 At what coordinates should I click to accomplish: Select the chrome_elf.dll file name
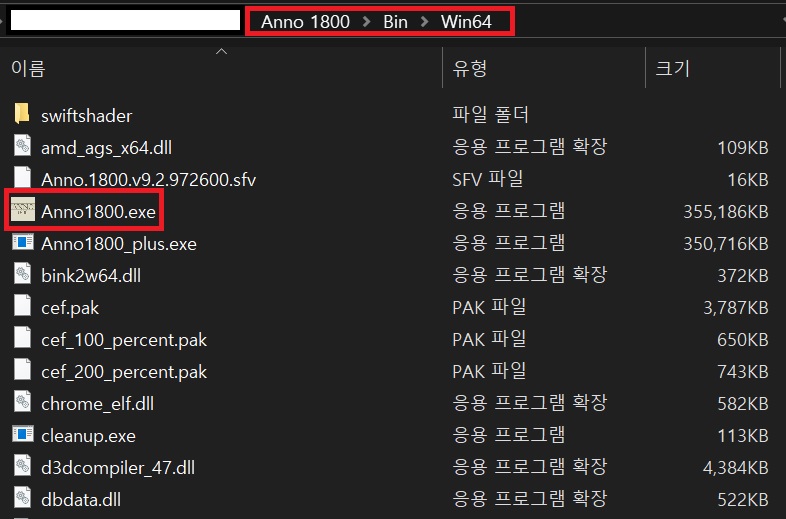(x=97, y=404)
